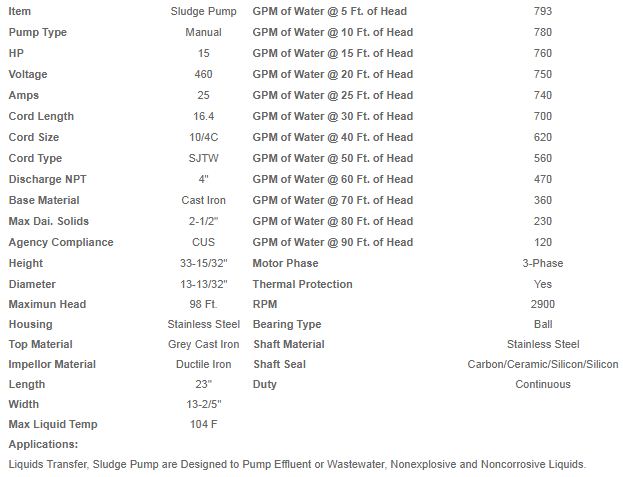Click "GPM of Water @ 90 Ft. of Head"
Image resolution: width=623 pixels, height=477 pixels.
coord(332,242)
